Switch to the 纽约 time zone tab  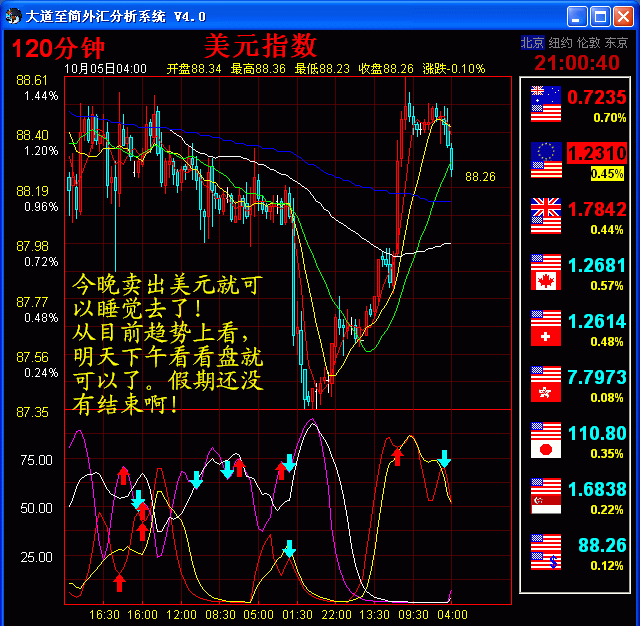pyautogui.click(x=560, y=42)
